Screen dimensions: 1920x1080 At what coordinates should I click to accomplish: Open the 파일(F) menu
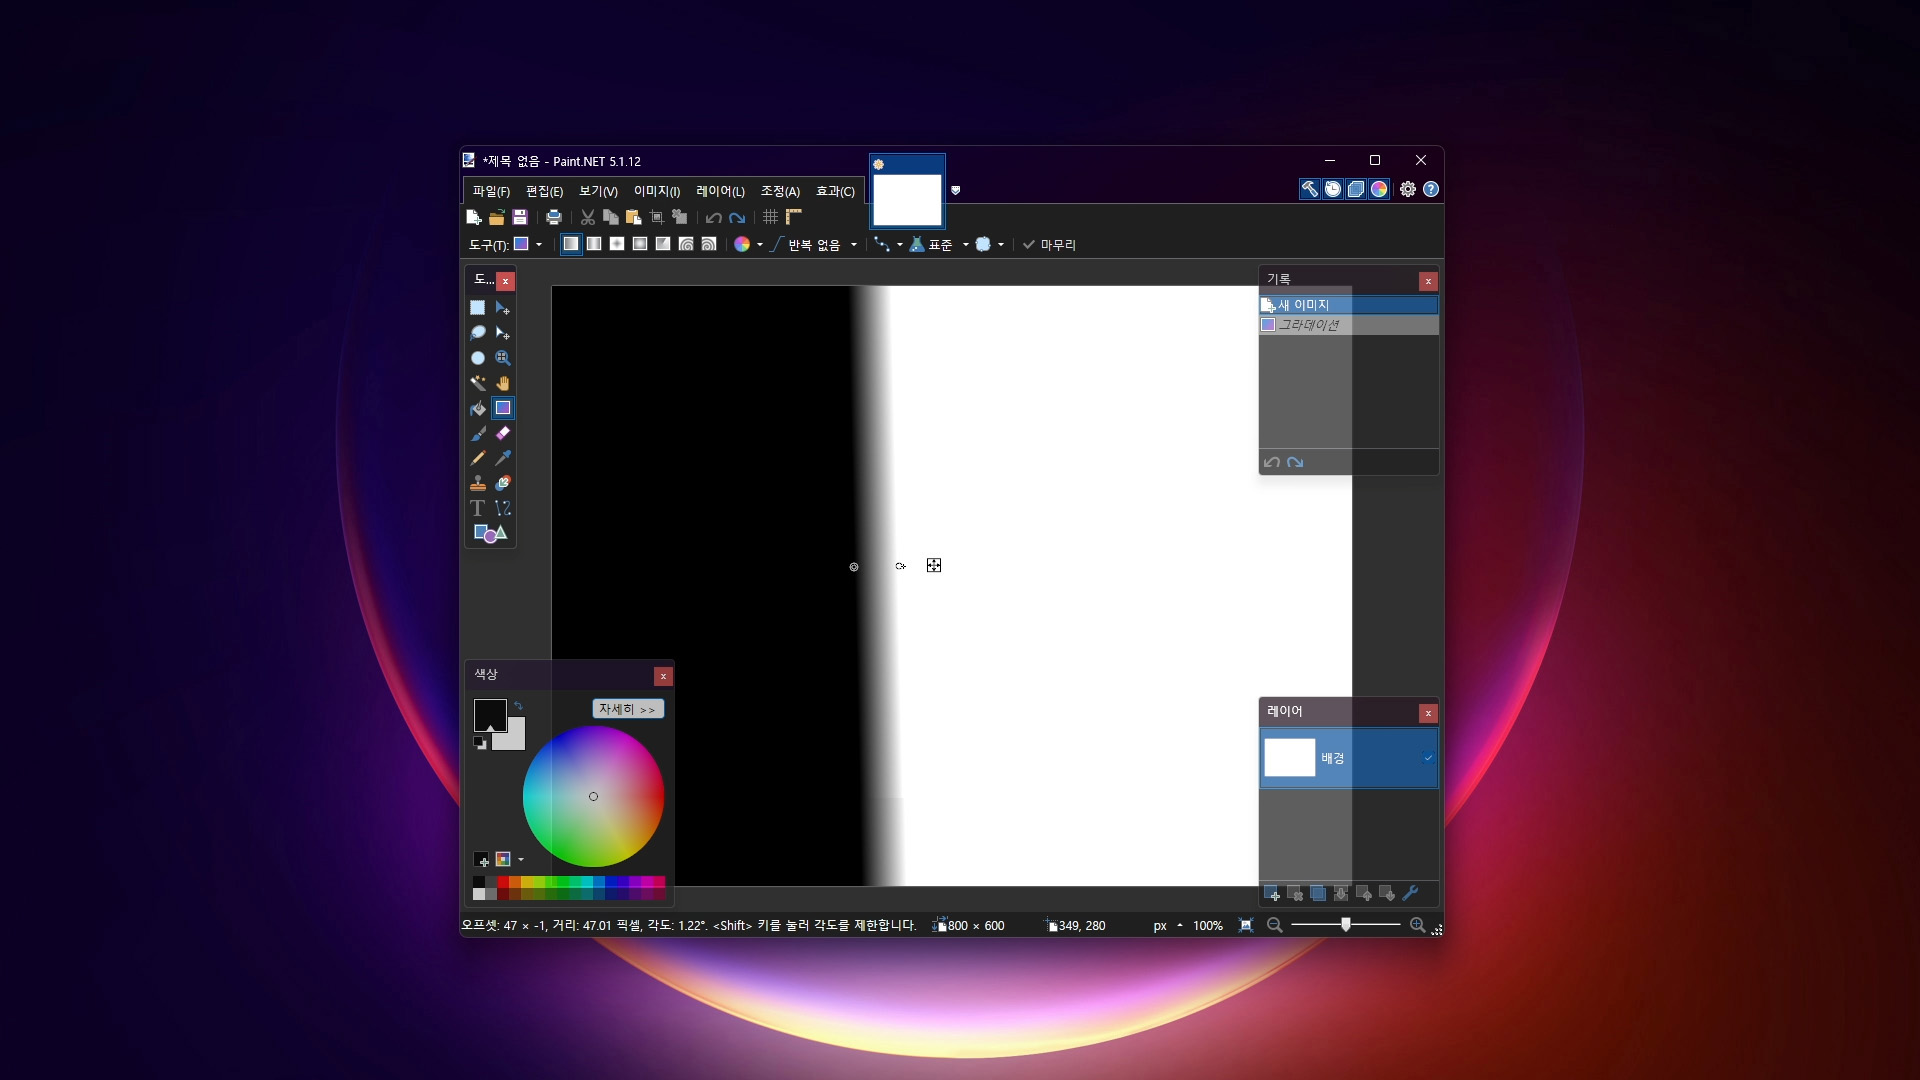(x=491, y=191)
